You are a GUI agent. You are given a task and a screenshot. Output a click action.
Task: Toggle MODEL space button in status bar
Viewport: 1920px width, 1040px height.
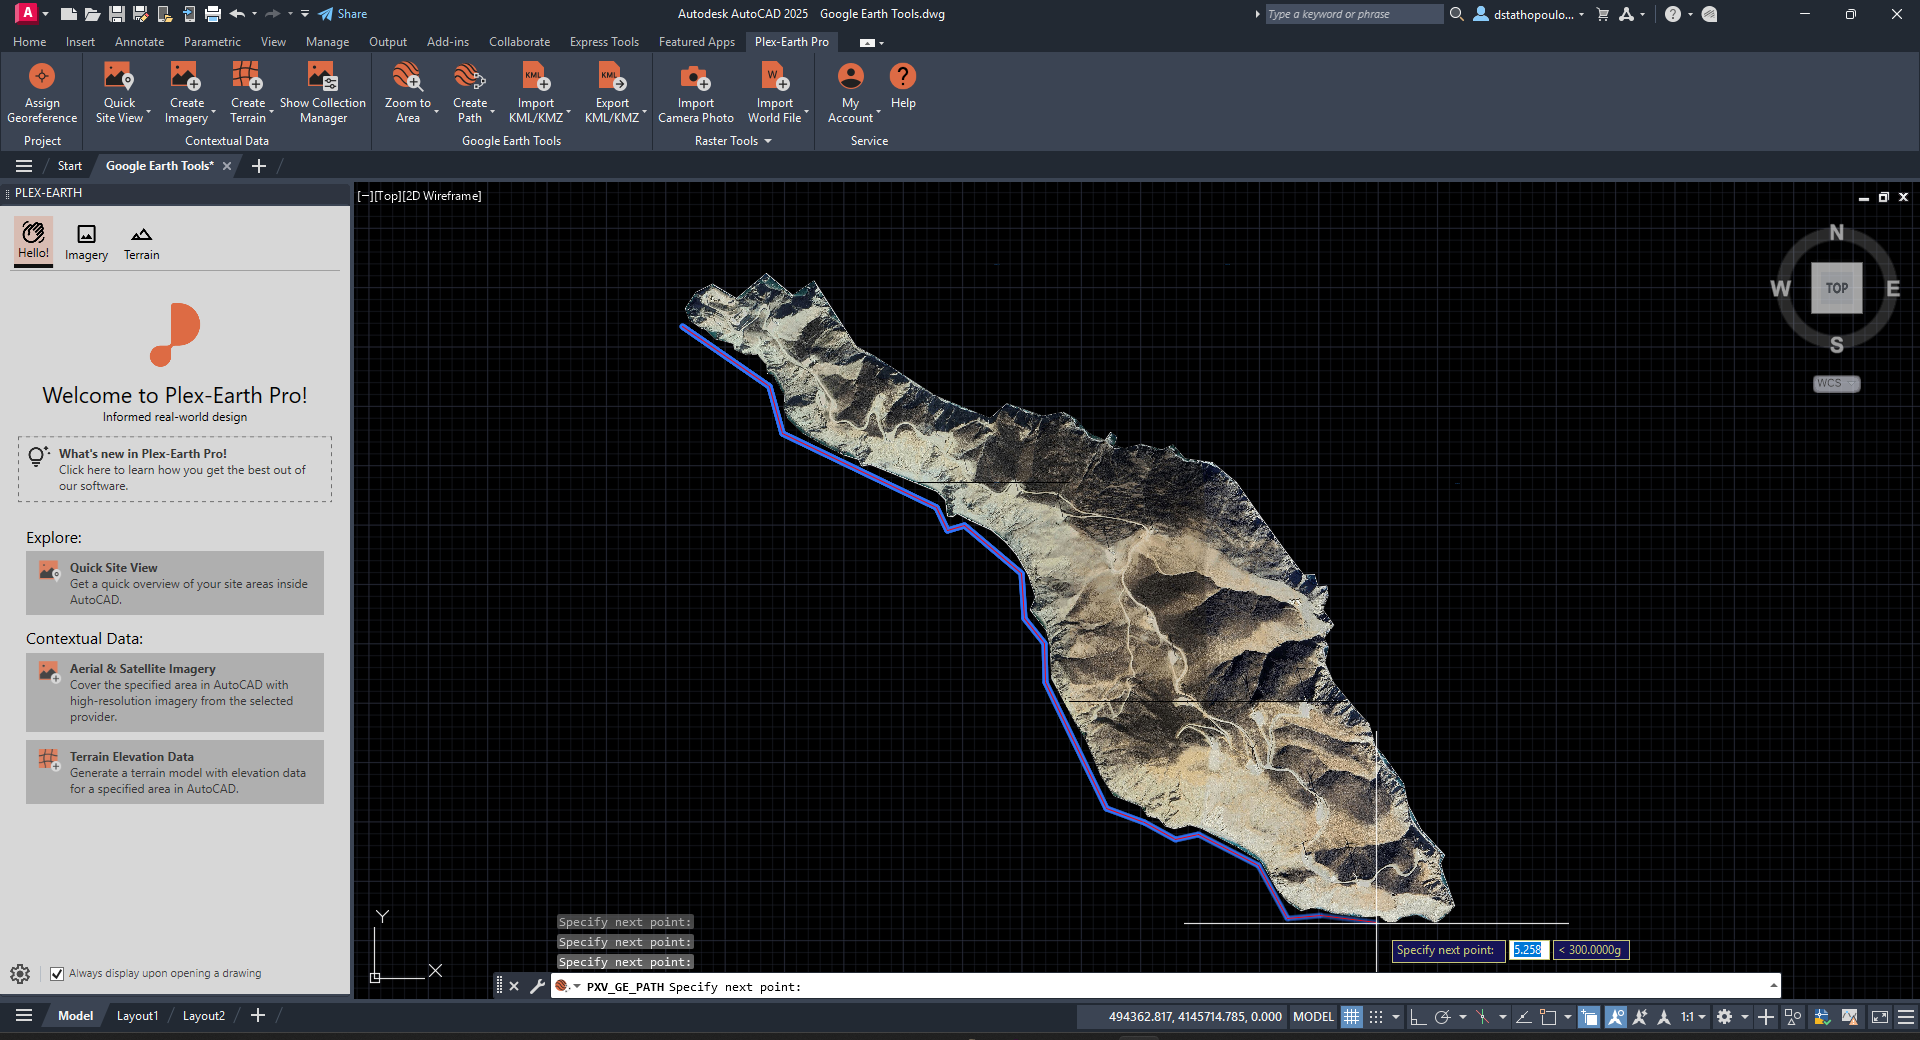(1313, 1017)
